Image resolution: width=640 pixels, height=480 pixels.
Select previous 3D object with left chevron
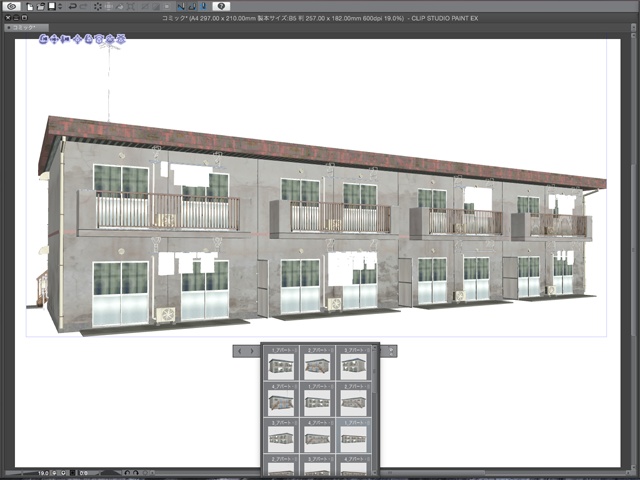click(x=240, y=351)
